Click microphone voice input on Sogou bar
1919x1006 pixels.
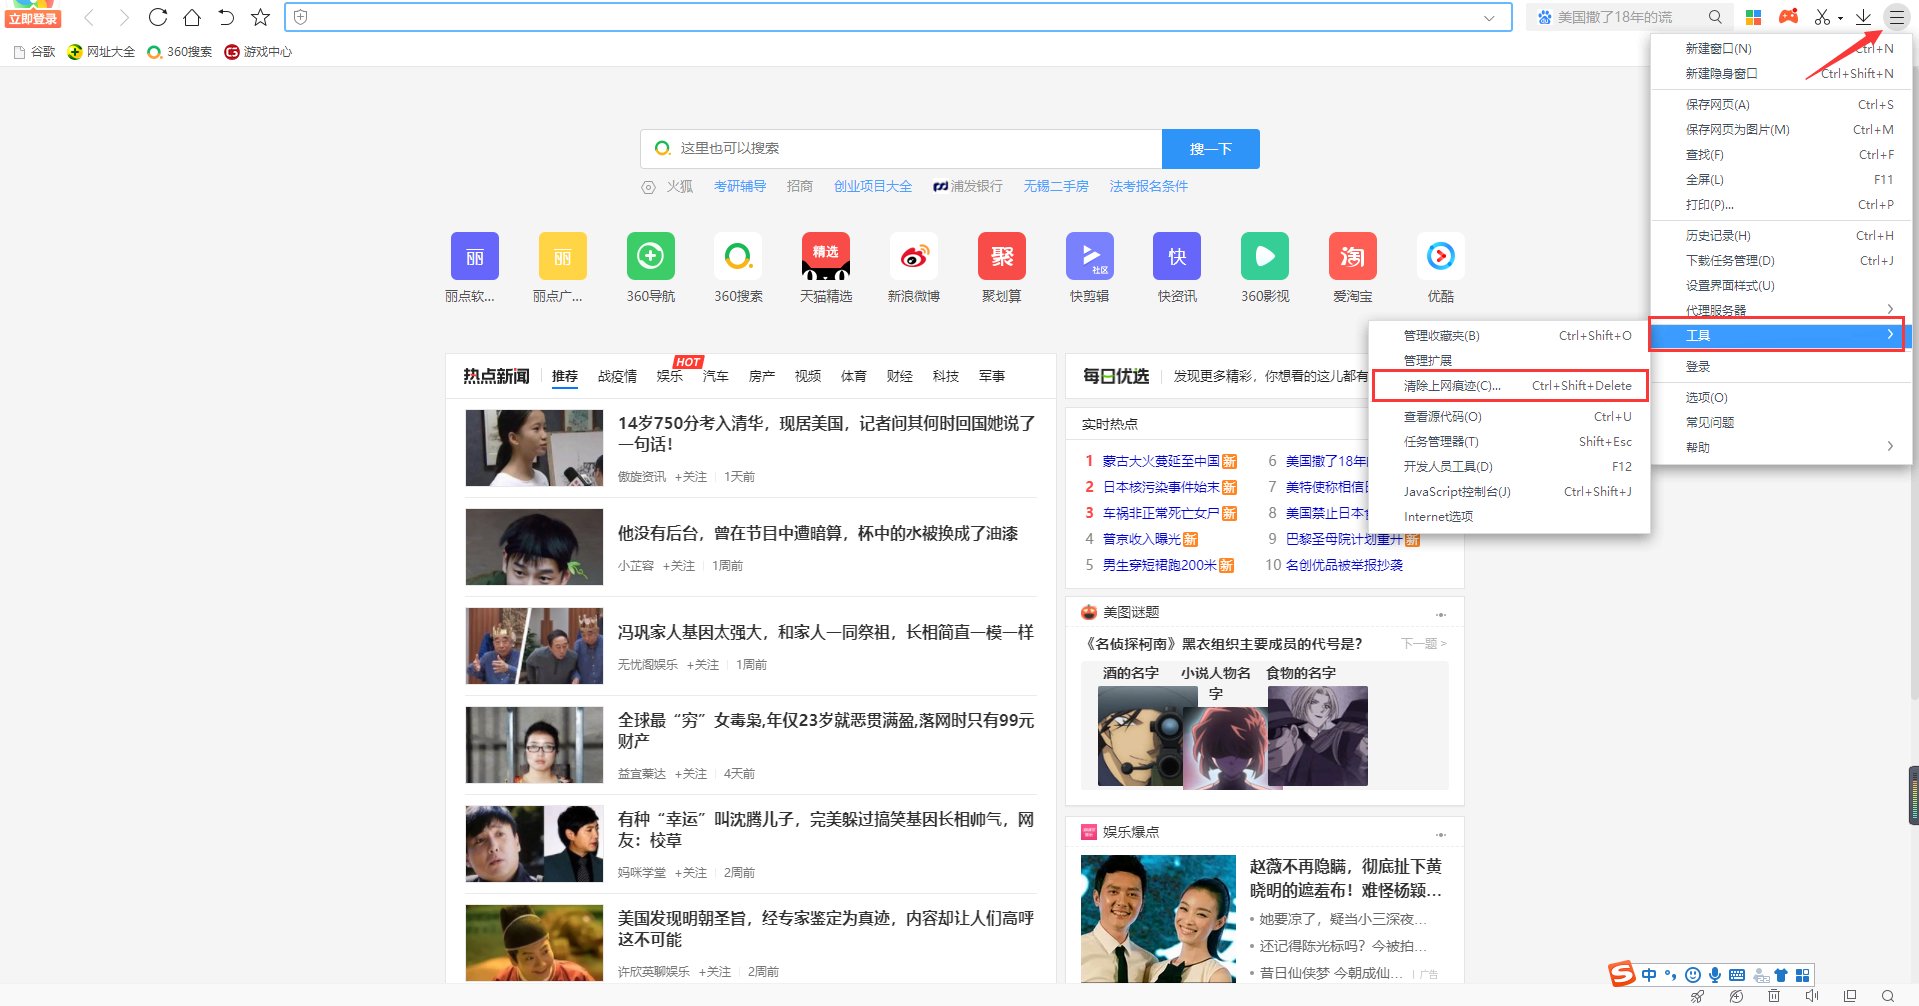click(x=1714, y=975)
